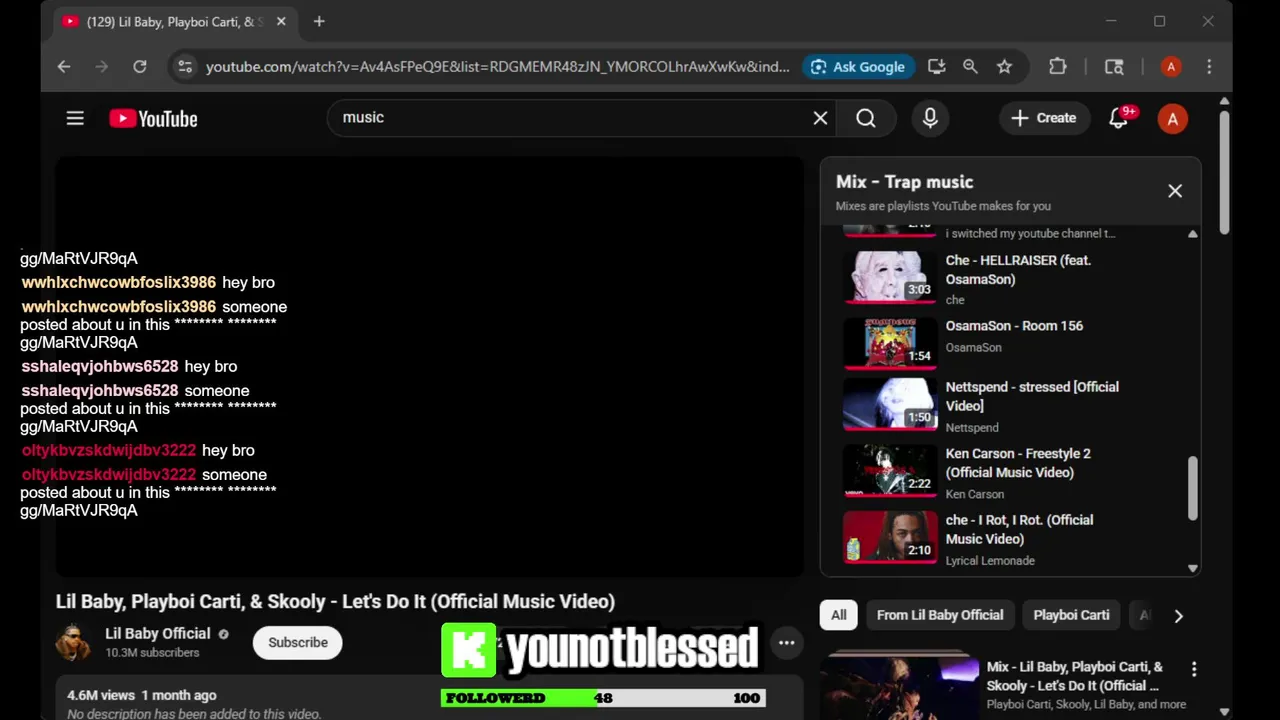The width and height of the screenshot is (1280, 720).
Task: Play Ken Carson - Freestyle 2 thumbnail
Action: [889, 470]
